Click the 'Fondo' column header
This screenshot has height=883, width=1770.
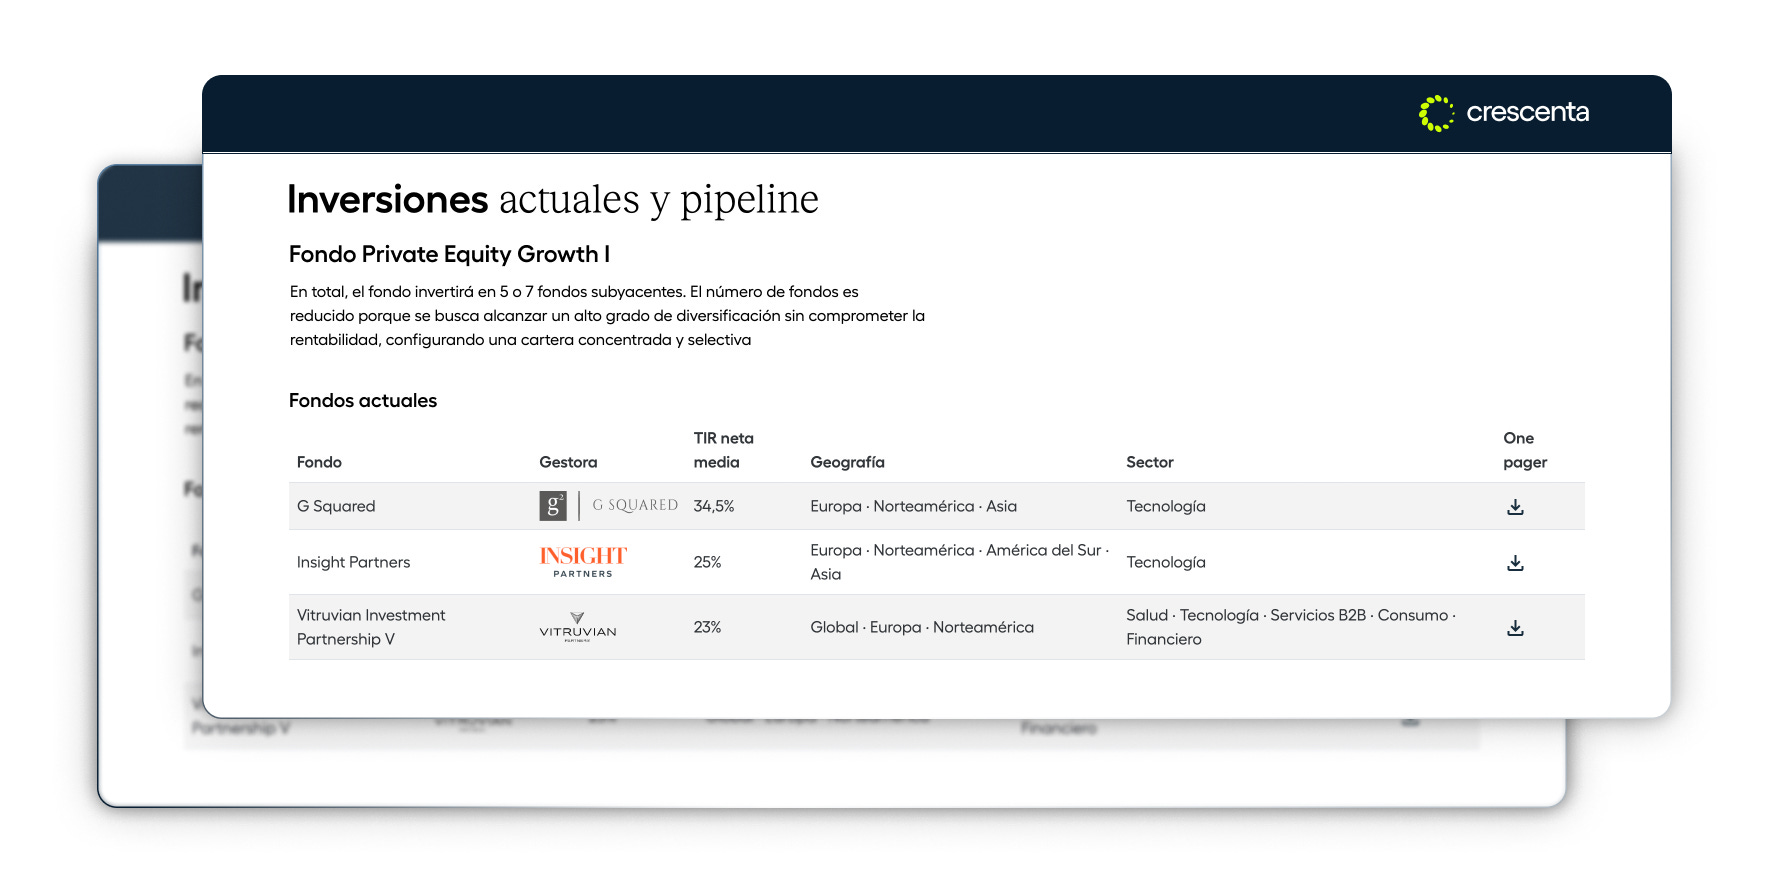(319, 462)
